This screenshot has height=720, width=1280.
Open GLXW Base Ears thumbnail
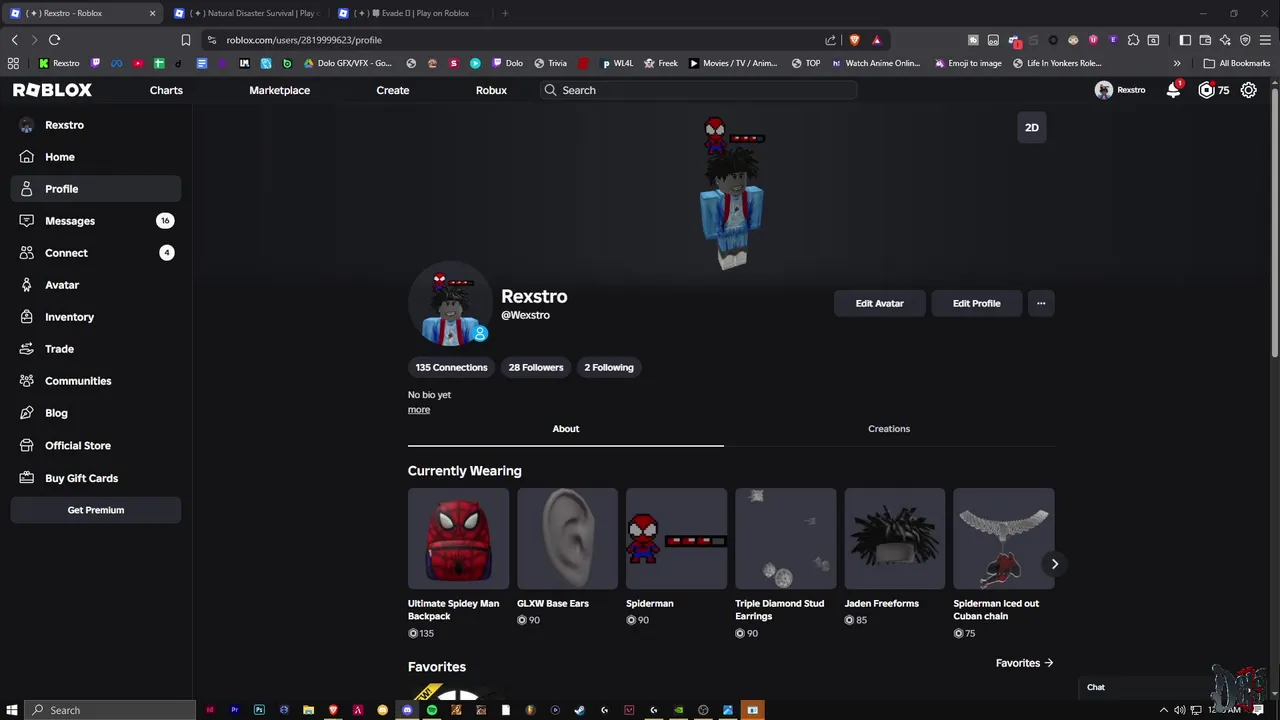click(x=567, y=538)
